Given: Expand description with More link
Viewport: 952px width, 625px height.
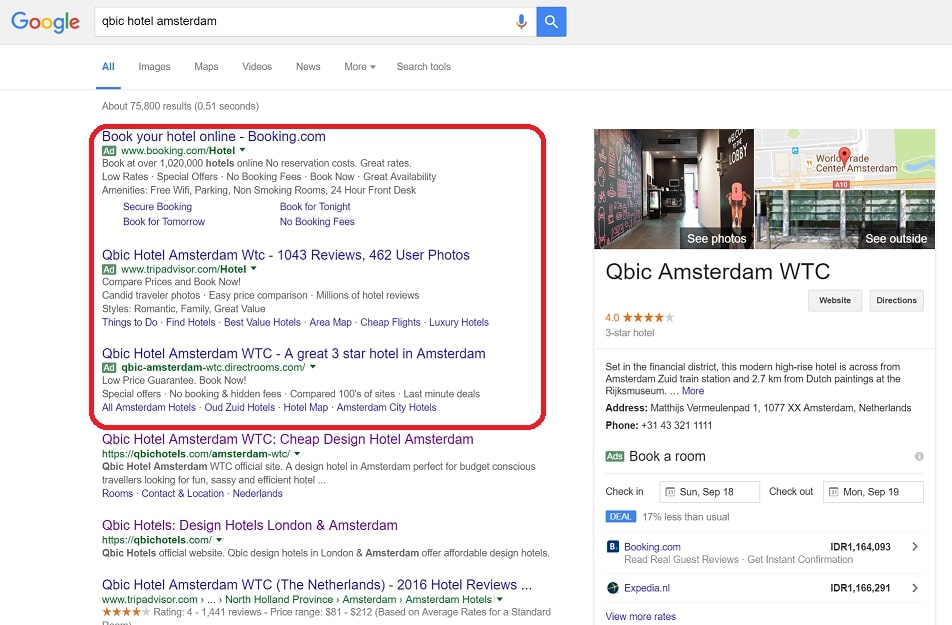Looking at the screenshot, I should [693, 391].
